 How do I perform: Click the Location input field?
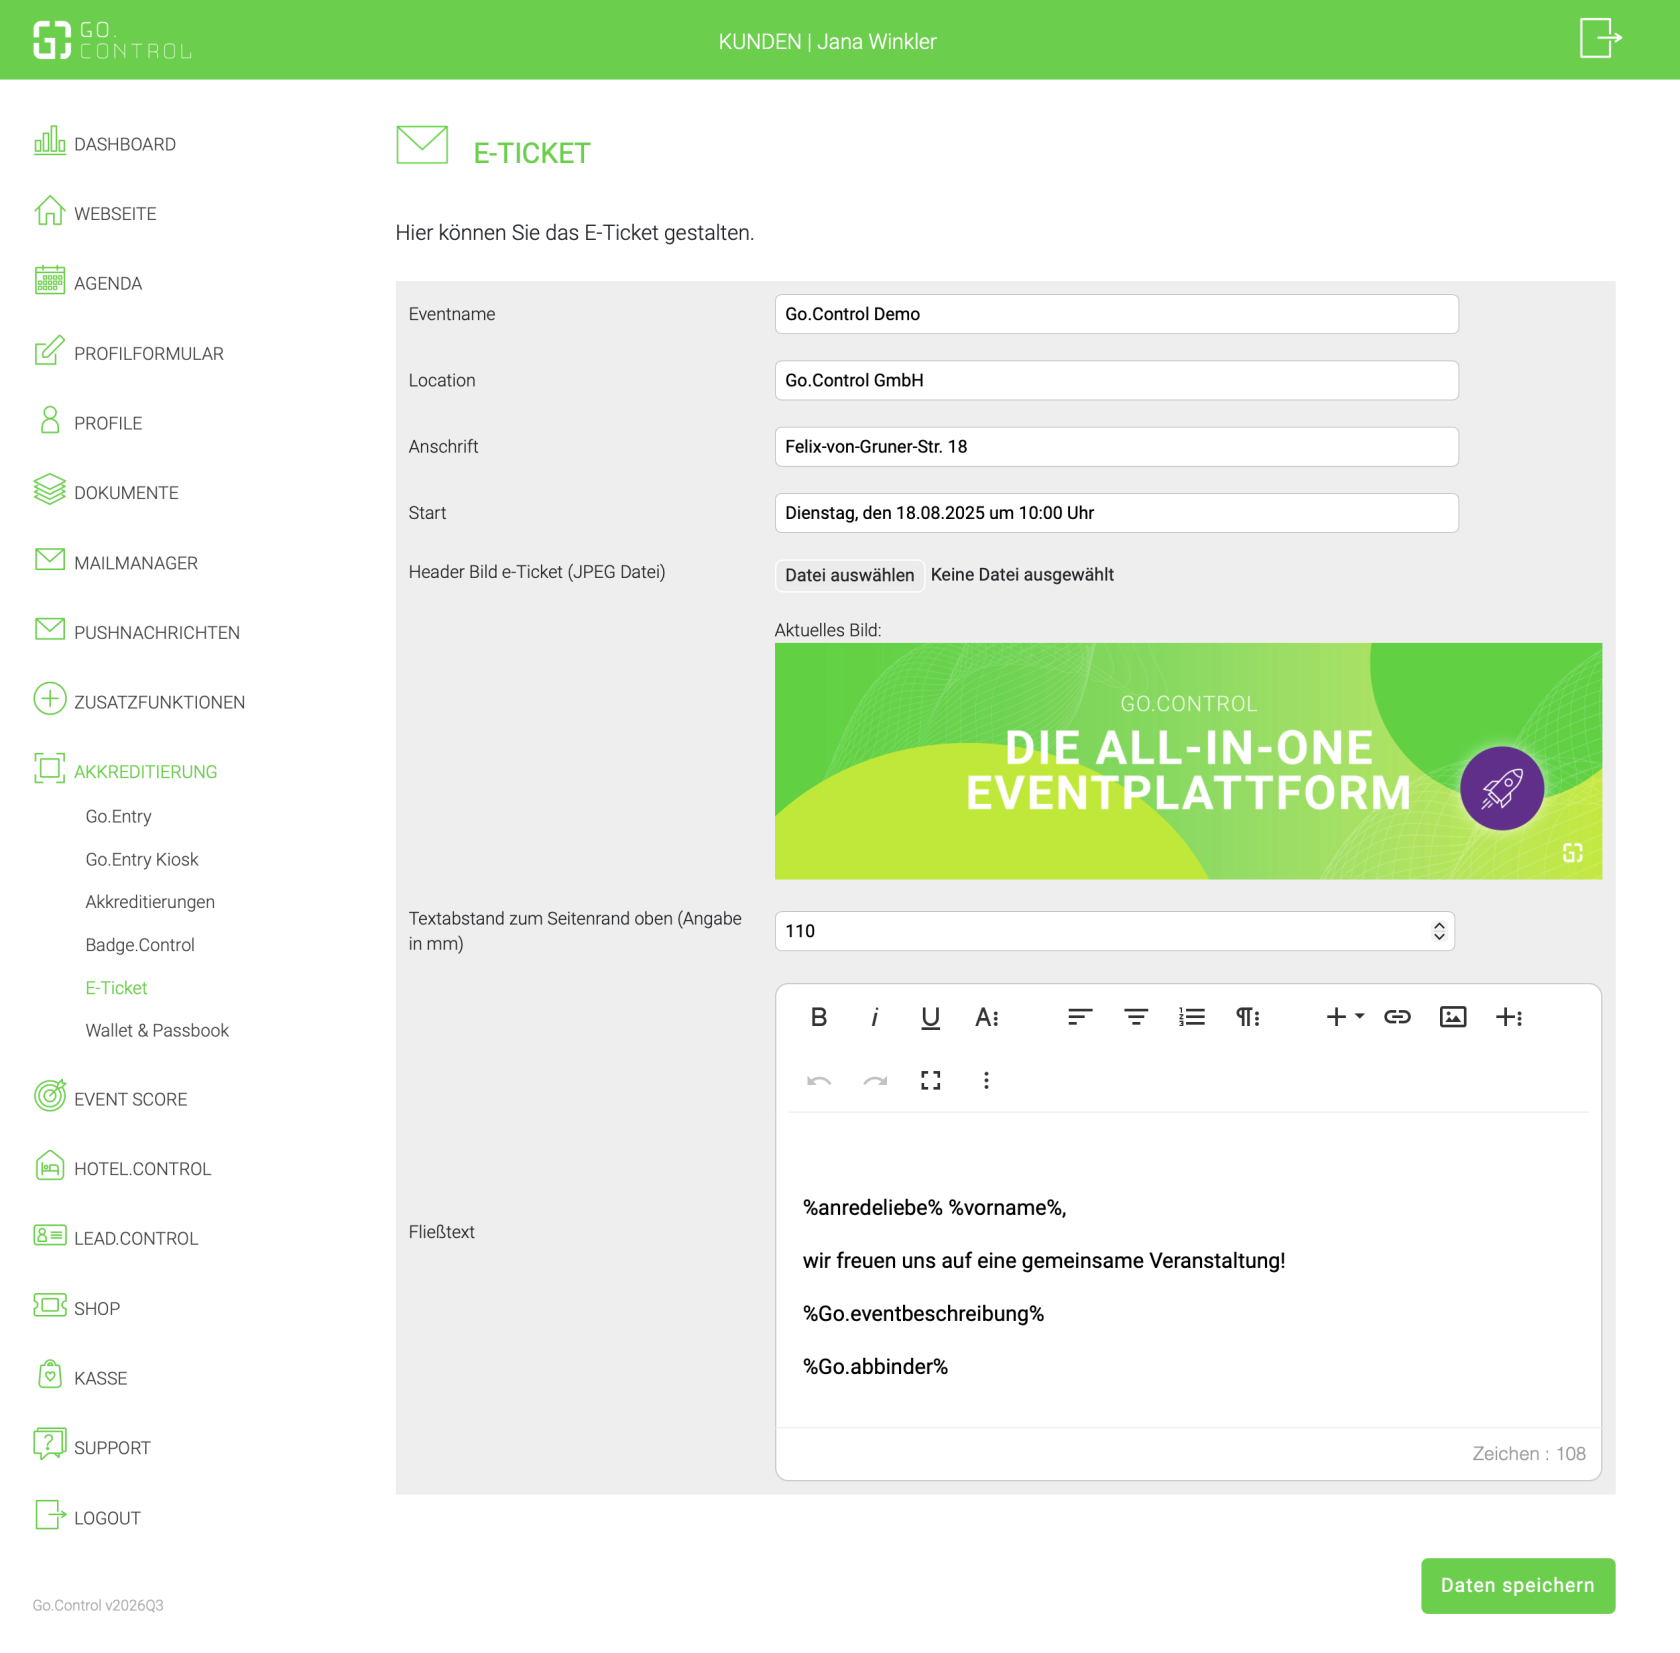(1116, 380)
